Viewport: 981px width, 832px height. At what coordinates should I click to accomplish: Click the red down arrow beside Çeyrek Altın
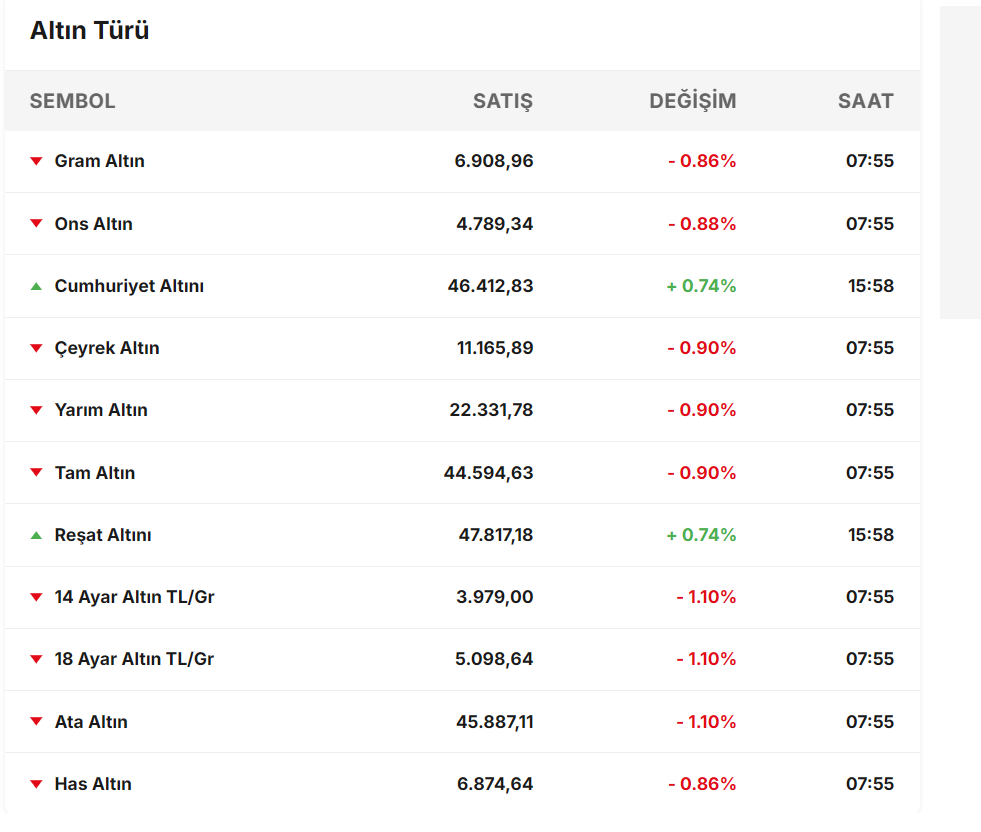click(36, 349)
